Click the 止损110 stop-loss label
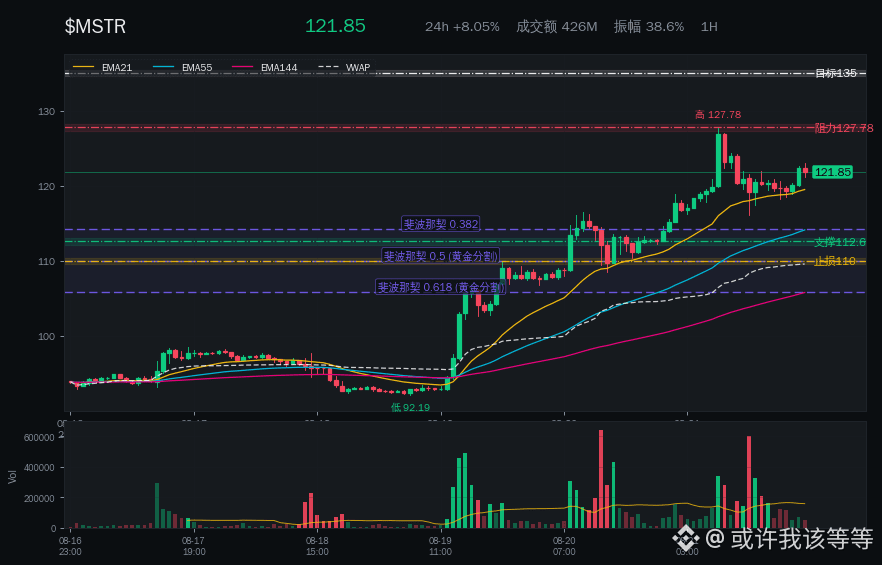Image resolution: width=882 pixels, height=565 pixels. click(835, 261)
